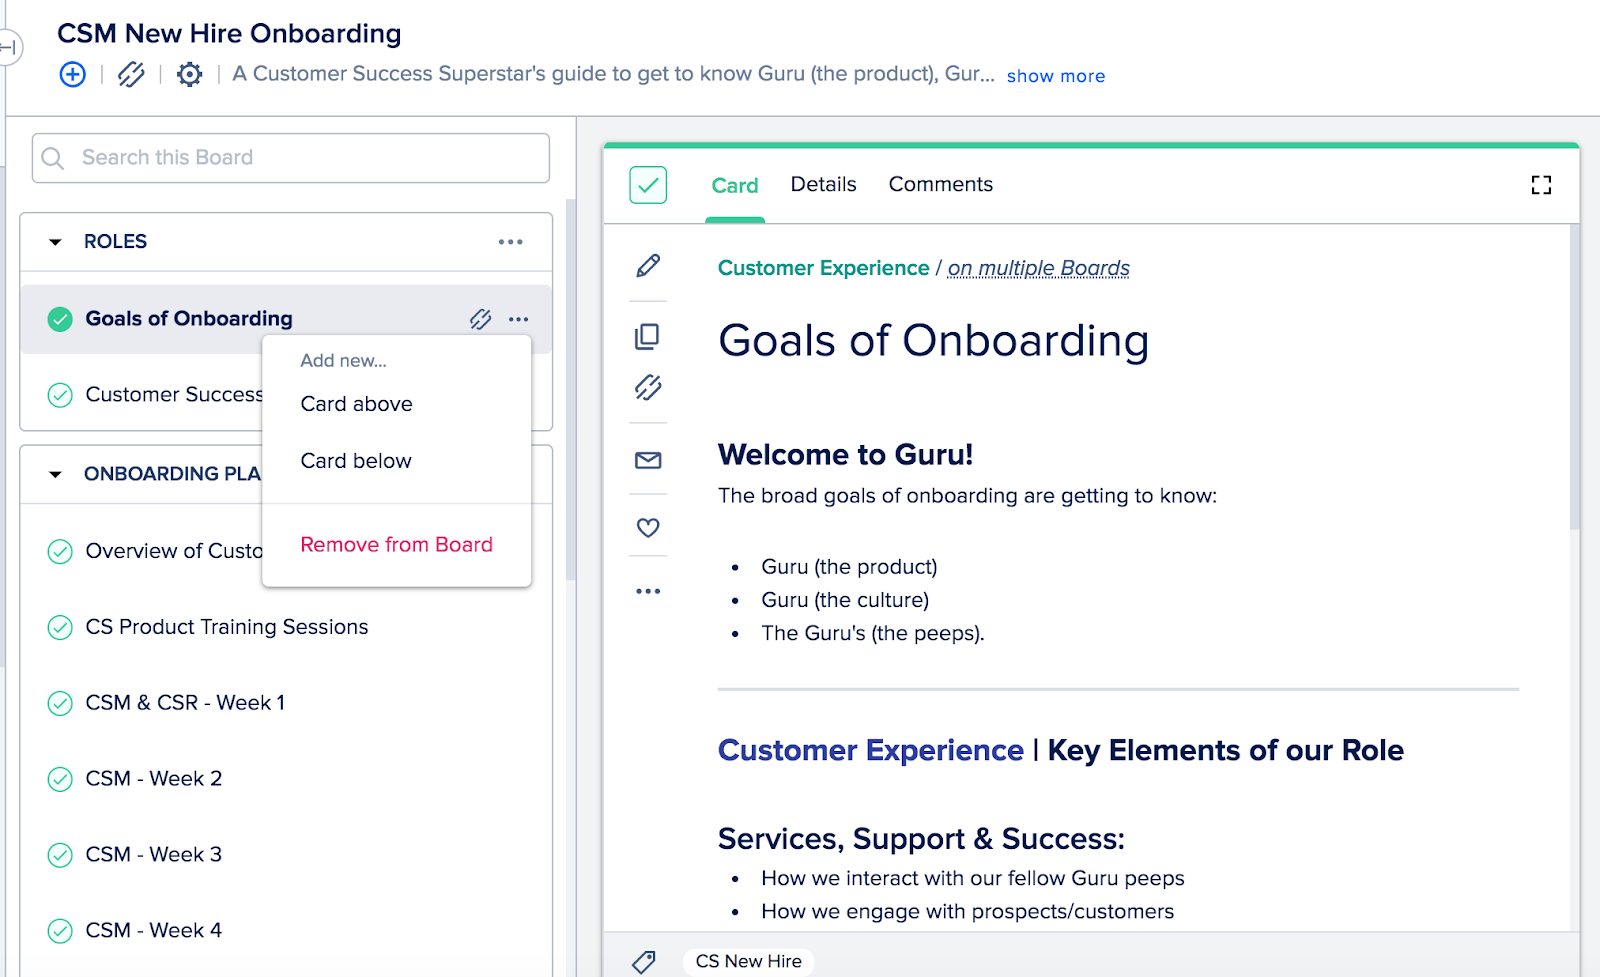Open the CSM - Week 3 card
Screen dimensions: 1600x977
(x=154, y=855)
